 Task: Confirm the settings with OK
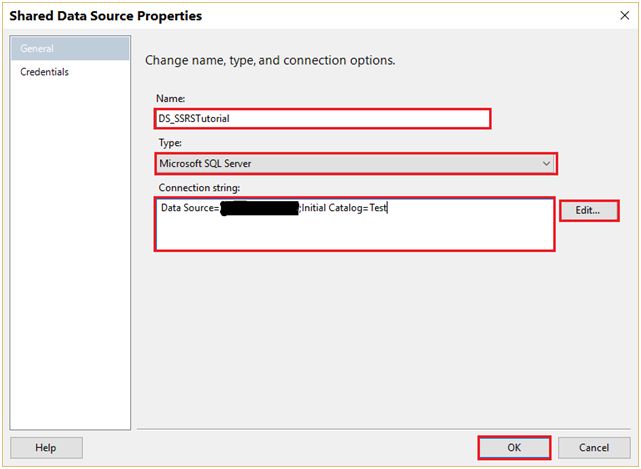[514, 447]
